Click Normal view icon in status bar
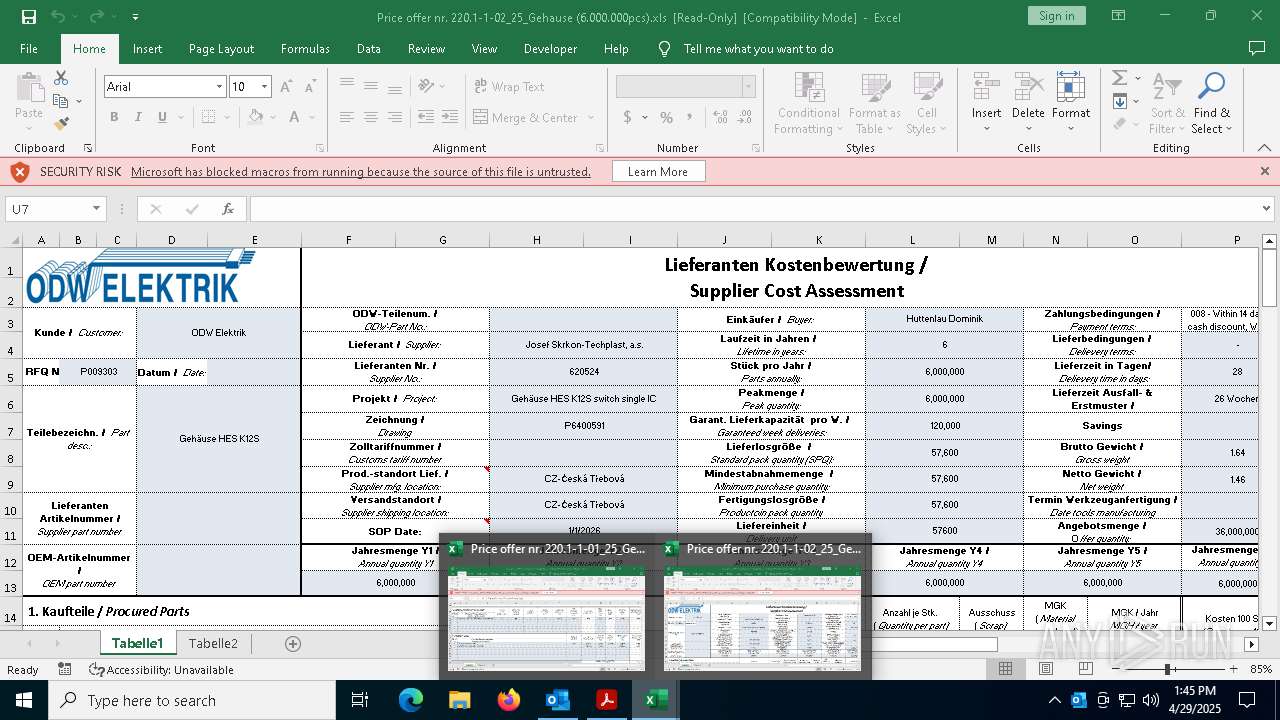Screen dimensions: 1280x720 tap(1006, 669)
